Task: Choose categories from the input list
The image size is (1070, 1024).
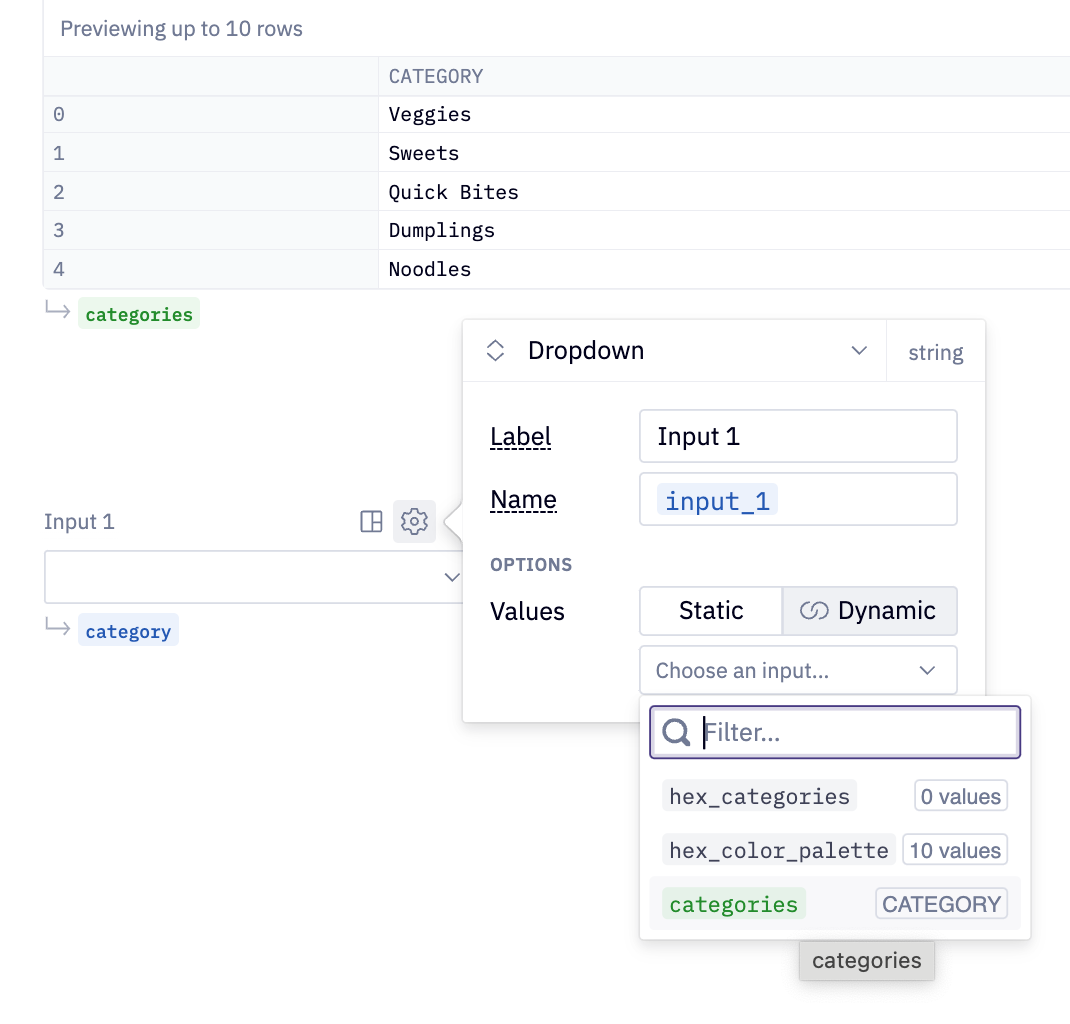Action: [x=733, y=903]
